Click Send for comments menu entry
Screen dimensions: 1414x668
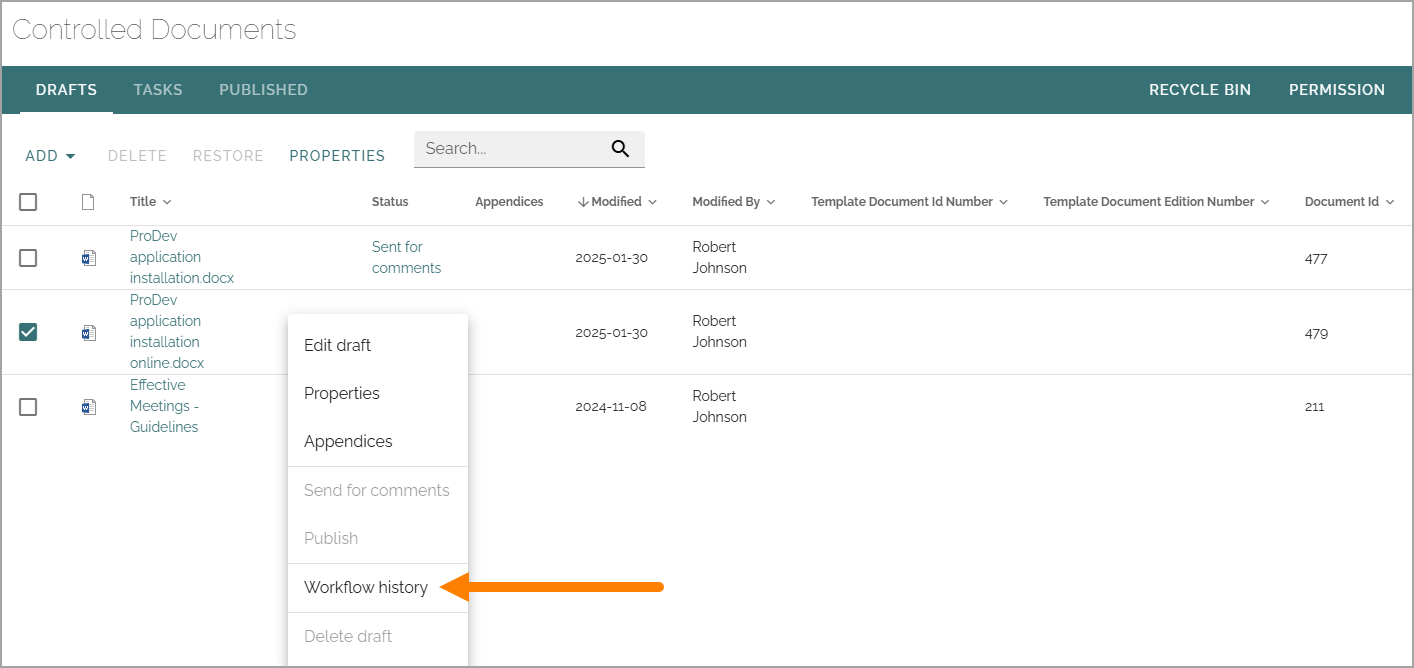(x=378, y=490)
